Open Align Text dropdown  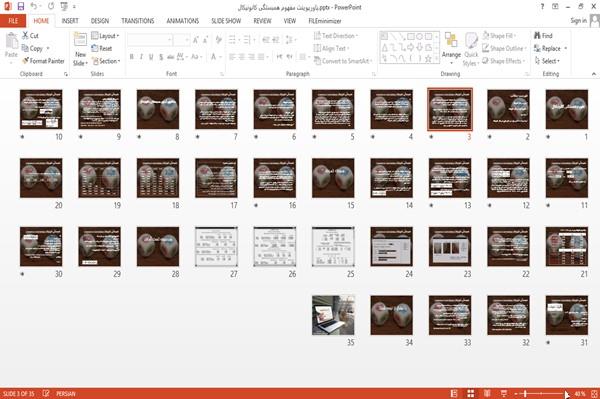[x=331, y=48]
